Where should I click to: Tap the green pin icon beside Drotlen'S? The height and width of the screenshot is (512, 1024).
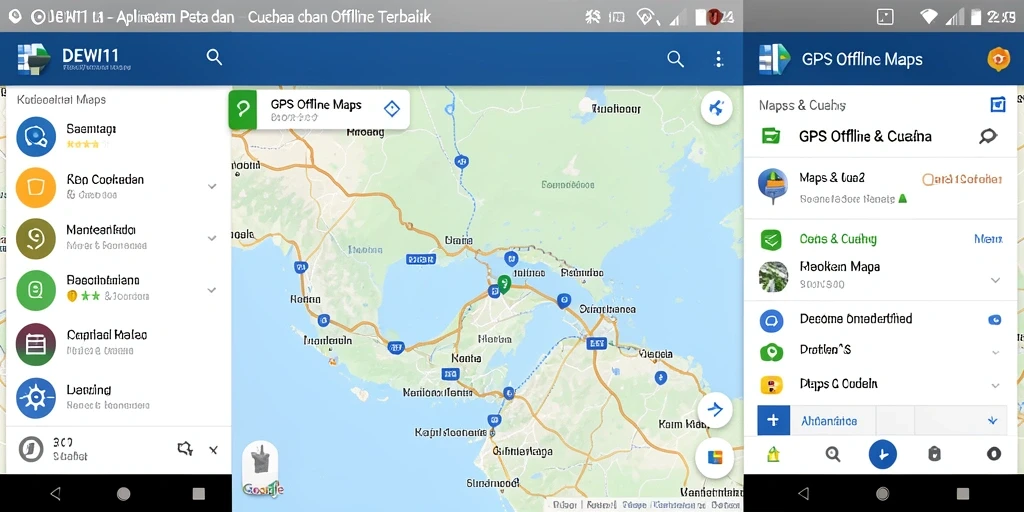771,353
